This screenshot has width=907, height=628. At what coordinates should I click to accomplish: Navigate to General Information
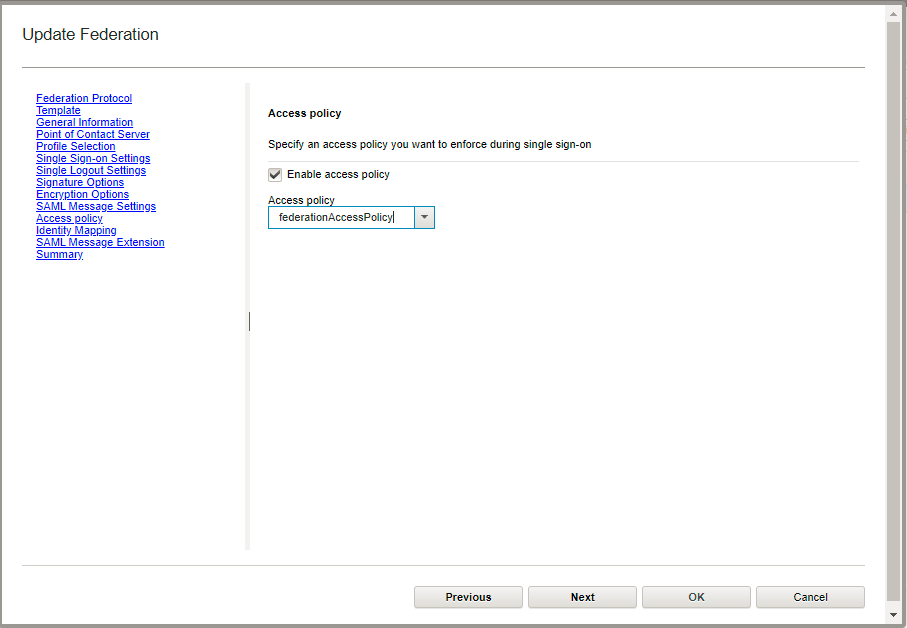coord(84,122)
